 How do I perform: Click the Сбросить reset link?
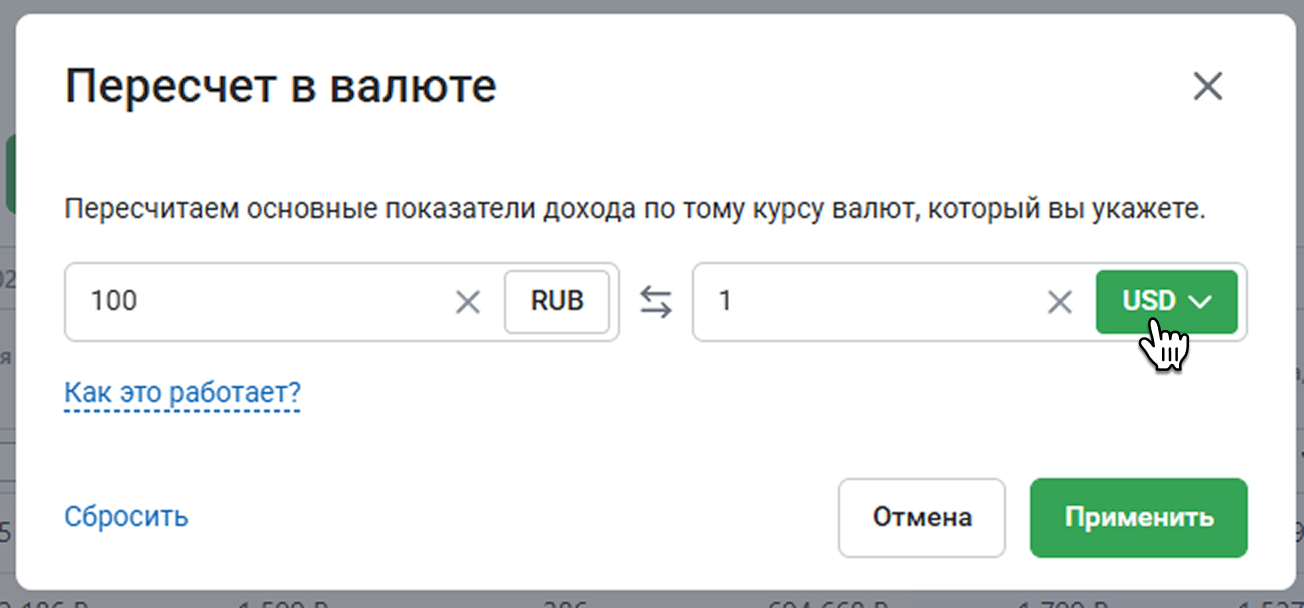point(126,517)
